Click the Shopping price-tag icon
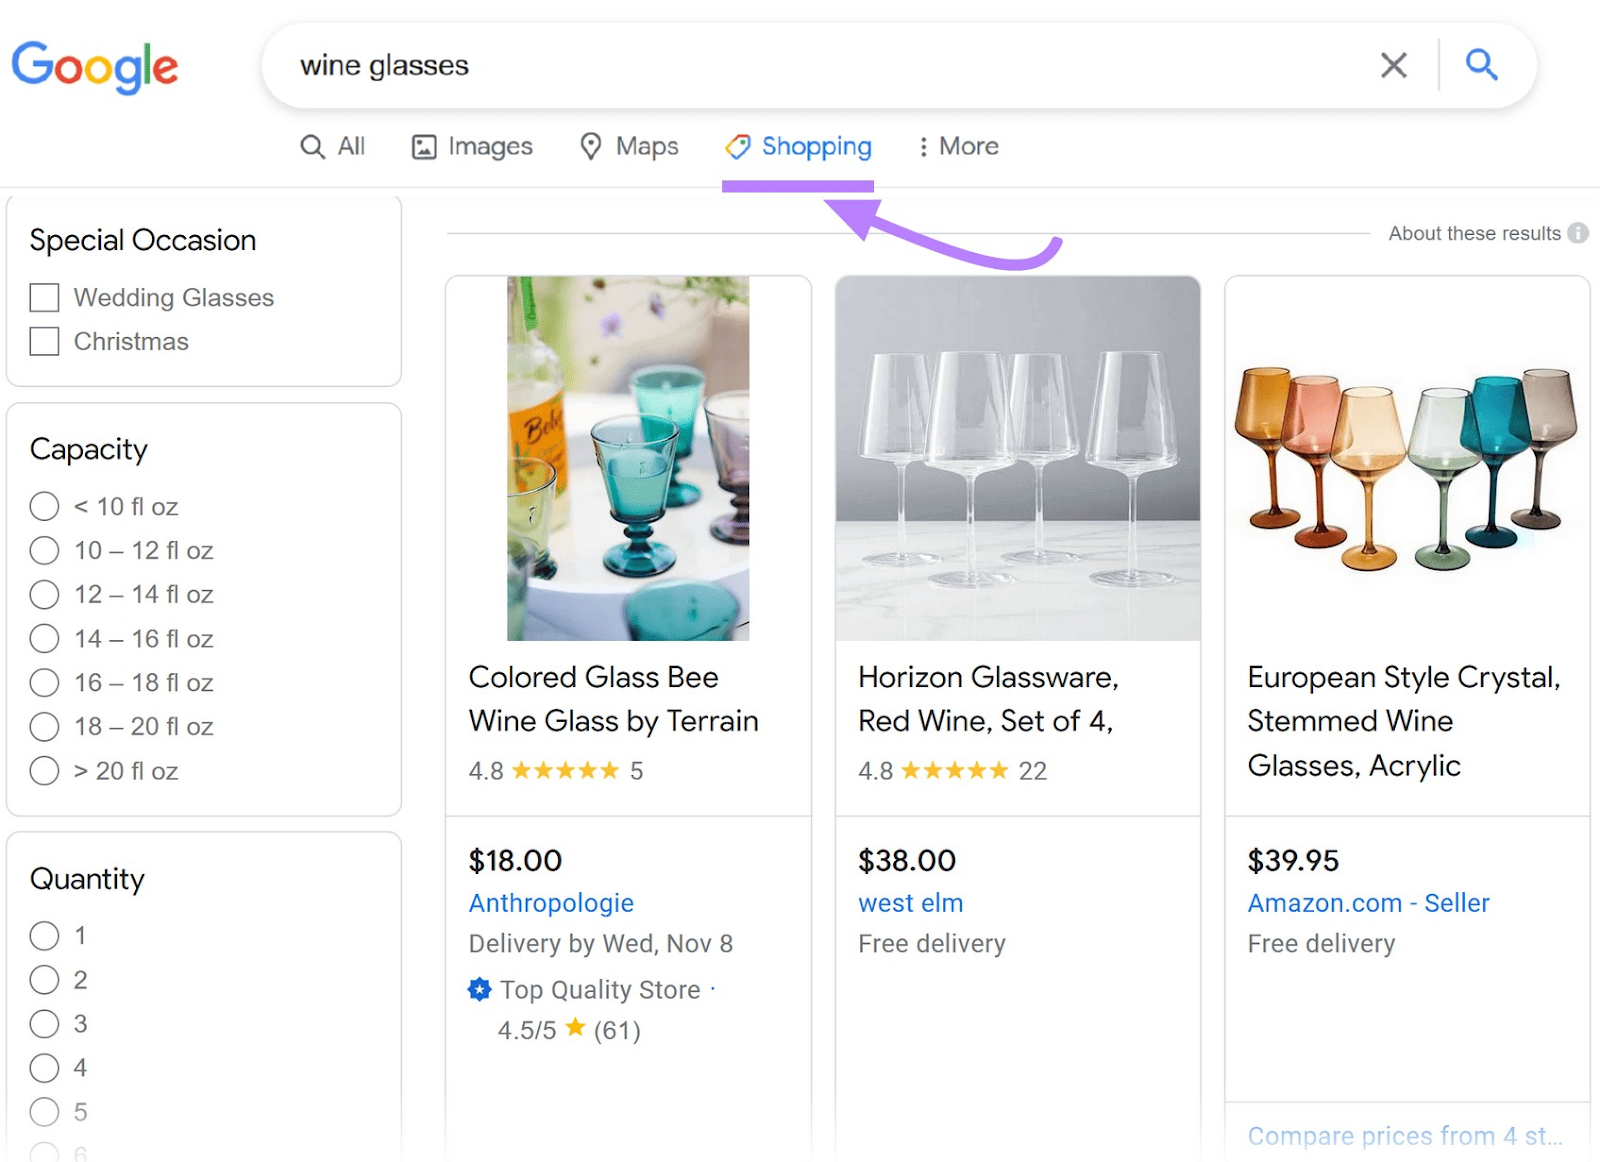The image size is (1600, 1162). coord(737,146)
